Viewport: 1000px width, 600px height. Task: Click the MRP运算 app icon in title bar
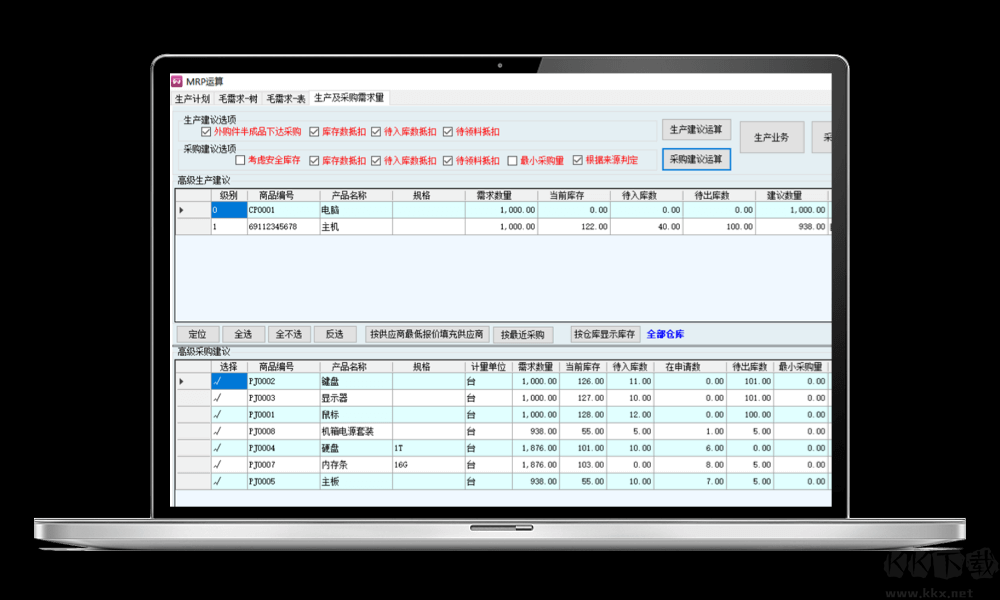(x=177, y=82)
